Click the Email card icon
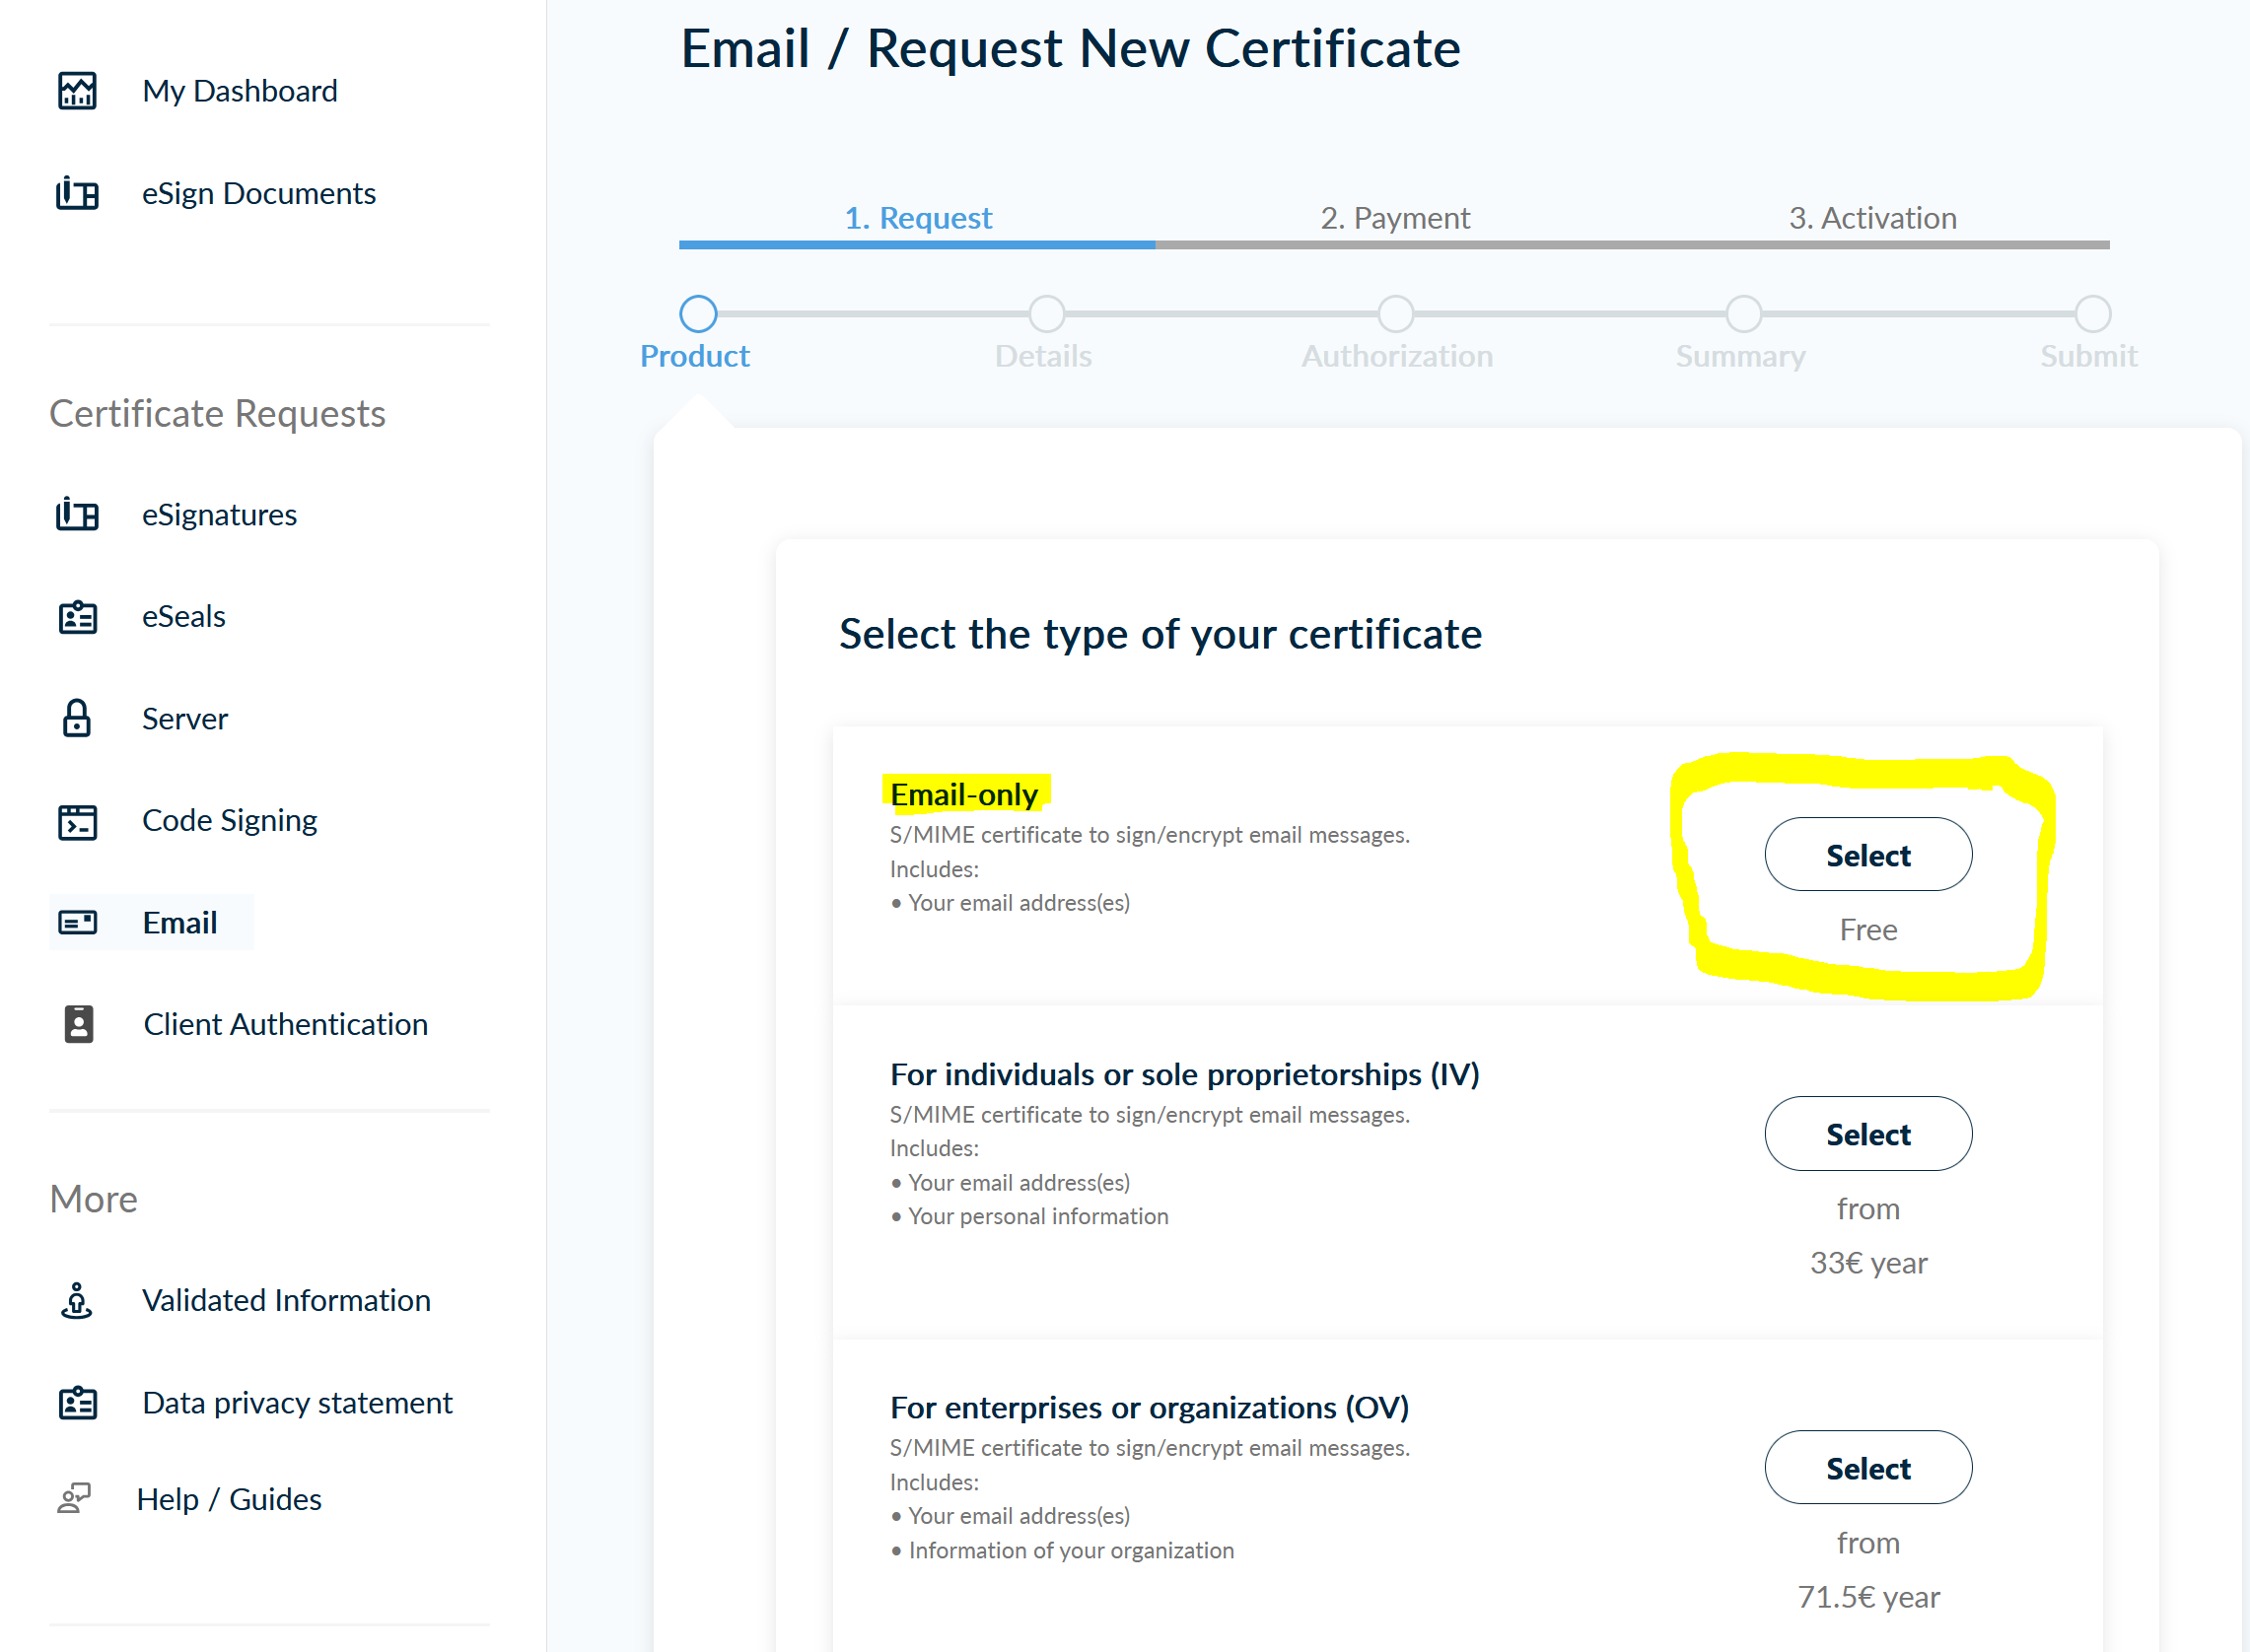This screenshot has height=1652, width=2250. [77, 922]
